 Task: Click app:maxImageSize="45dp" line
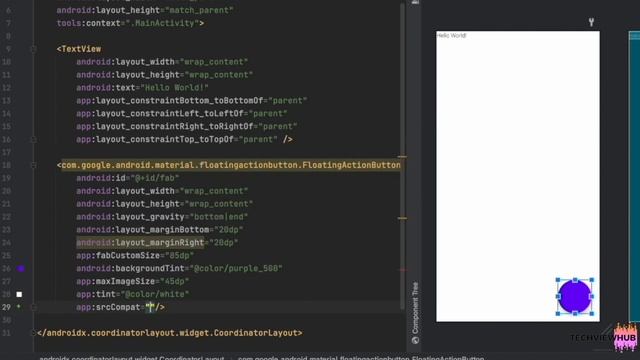(132, 282)
